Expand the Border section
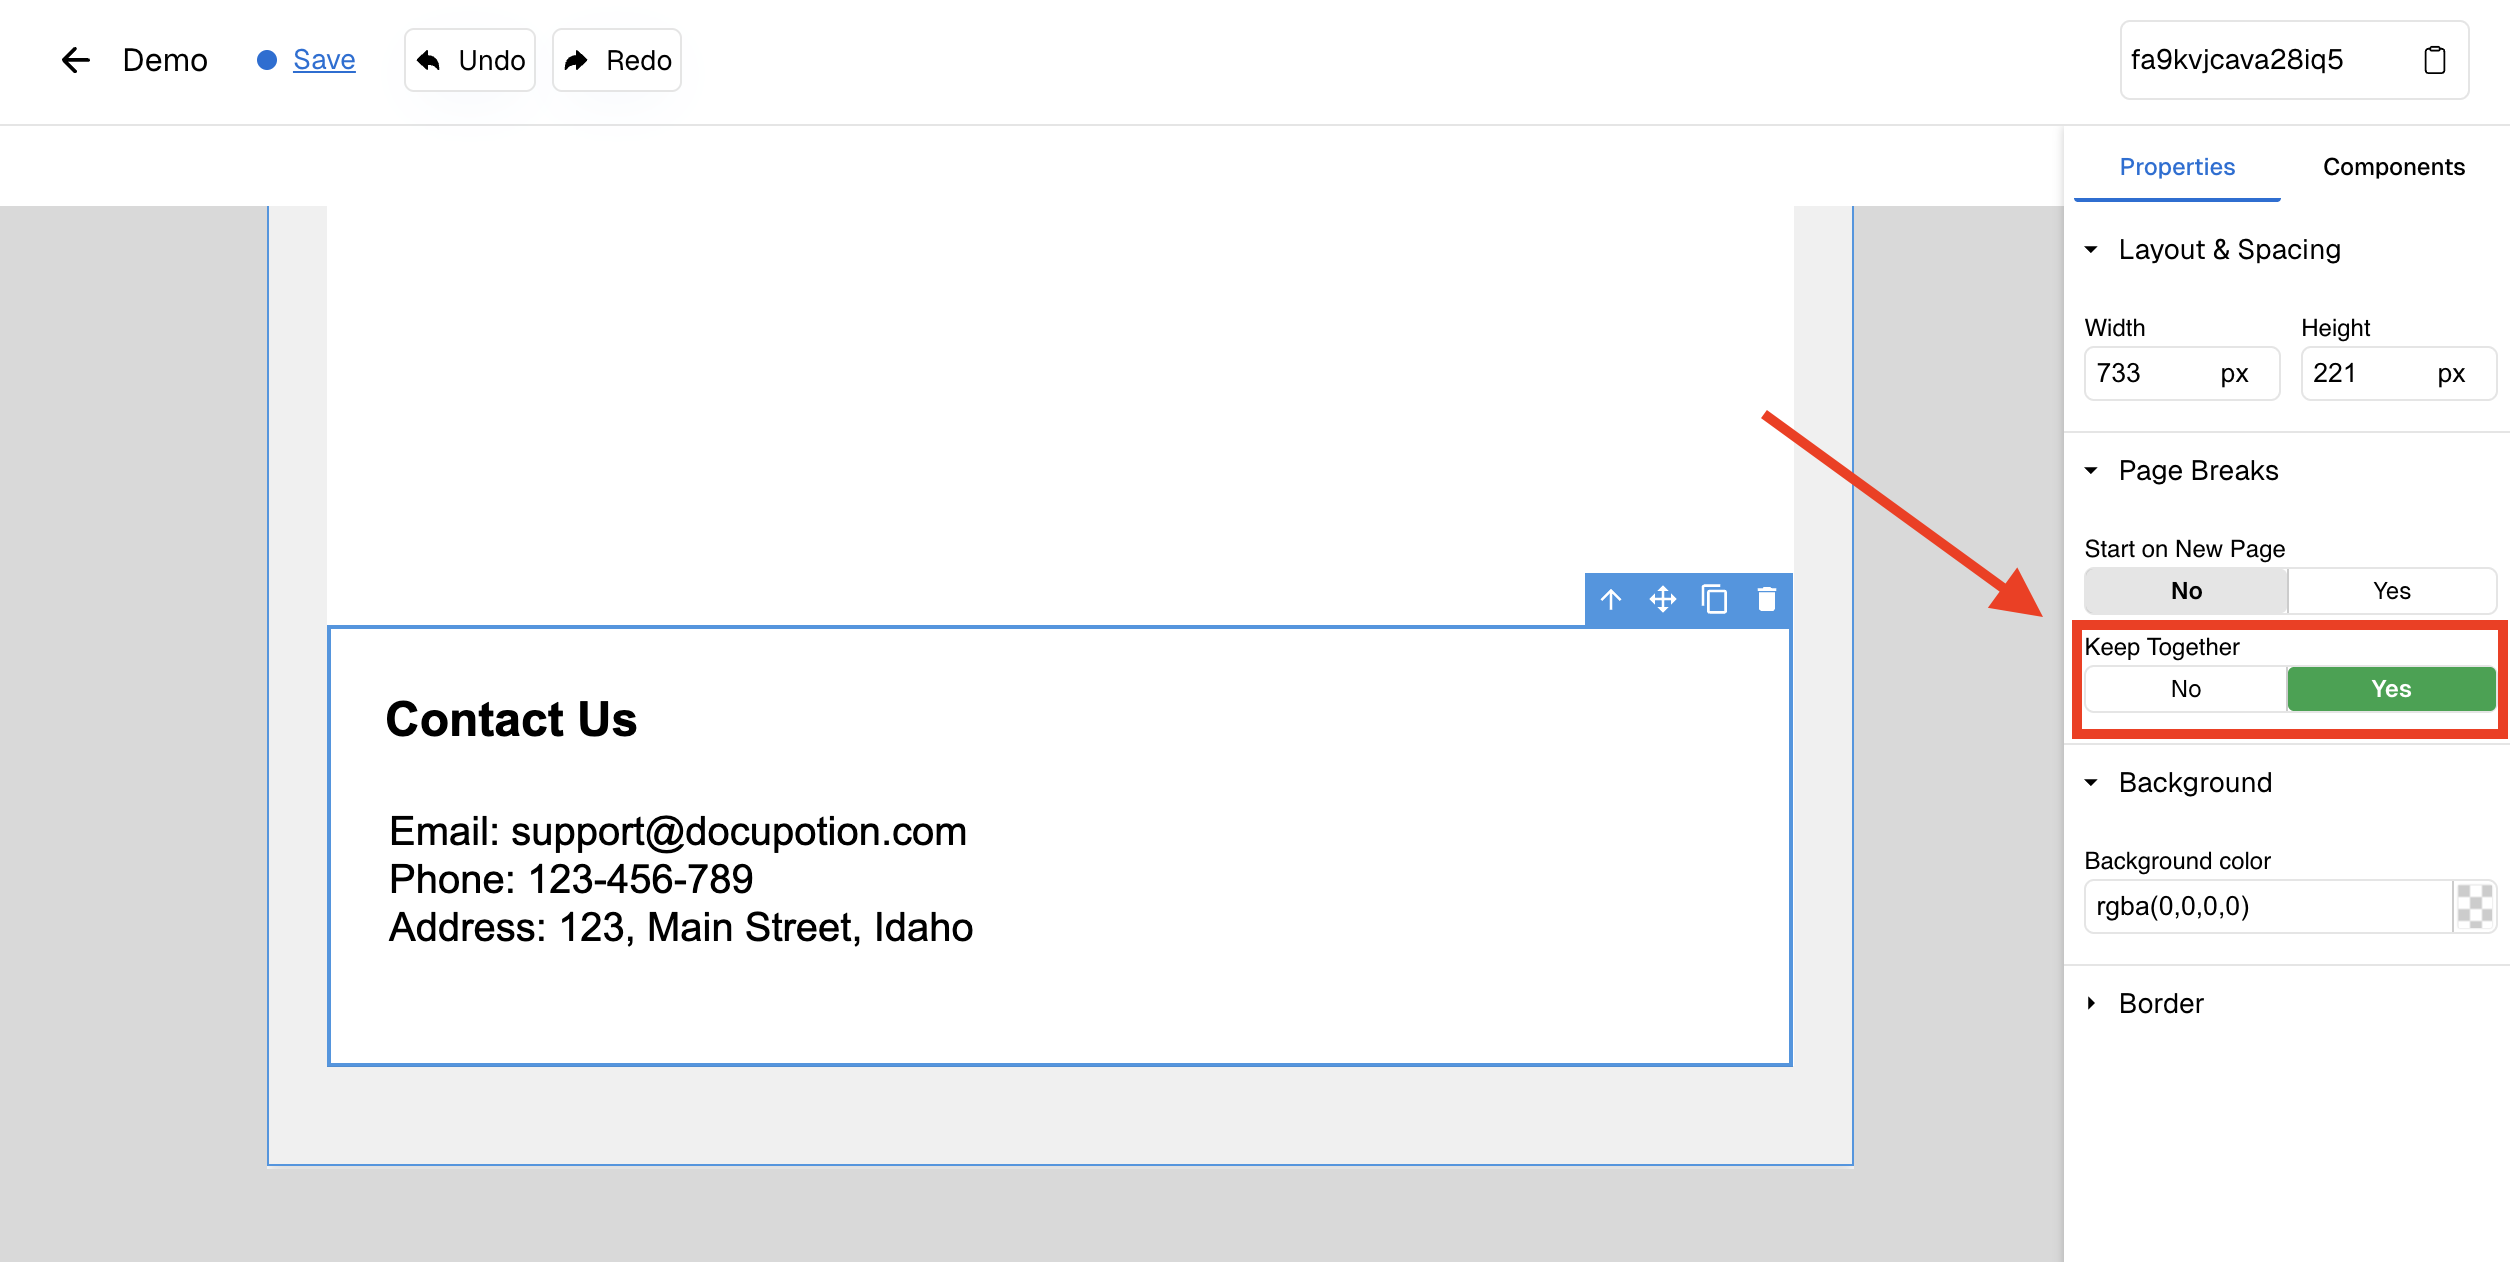 coord(2092,1004)
